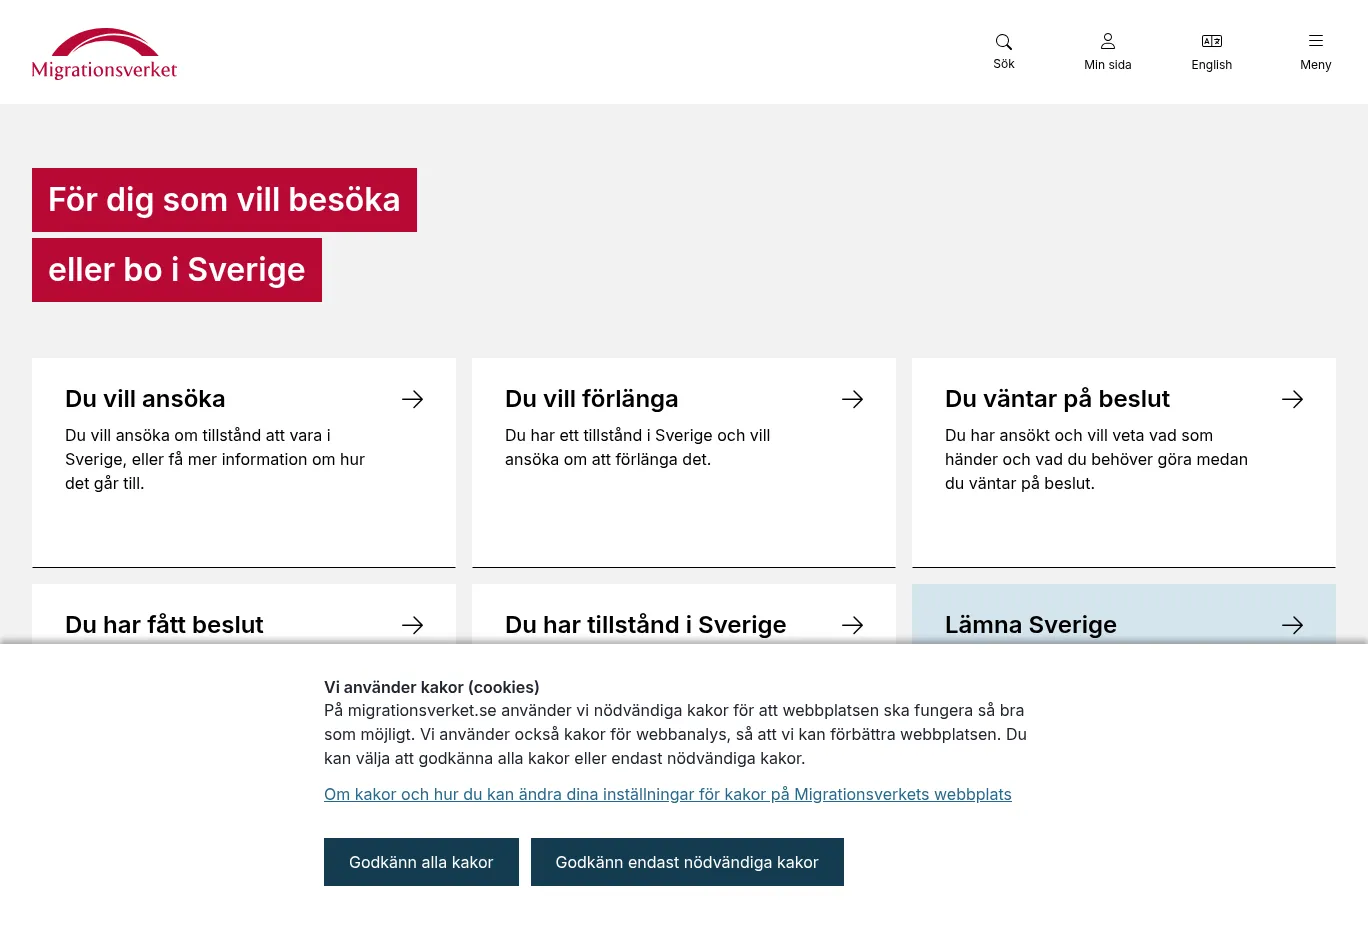Open search via the magnifying glass icon
The height and width of the screenshot is (950, 1368).
[1004, 42]
